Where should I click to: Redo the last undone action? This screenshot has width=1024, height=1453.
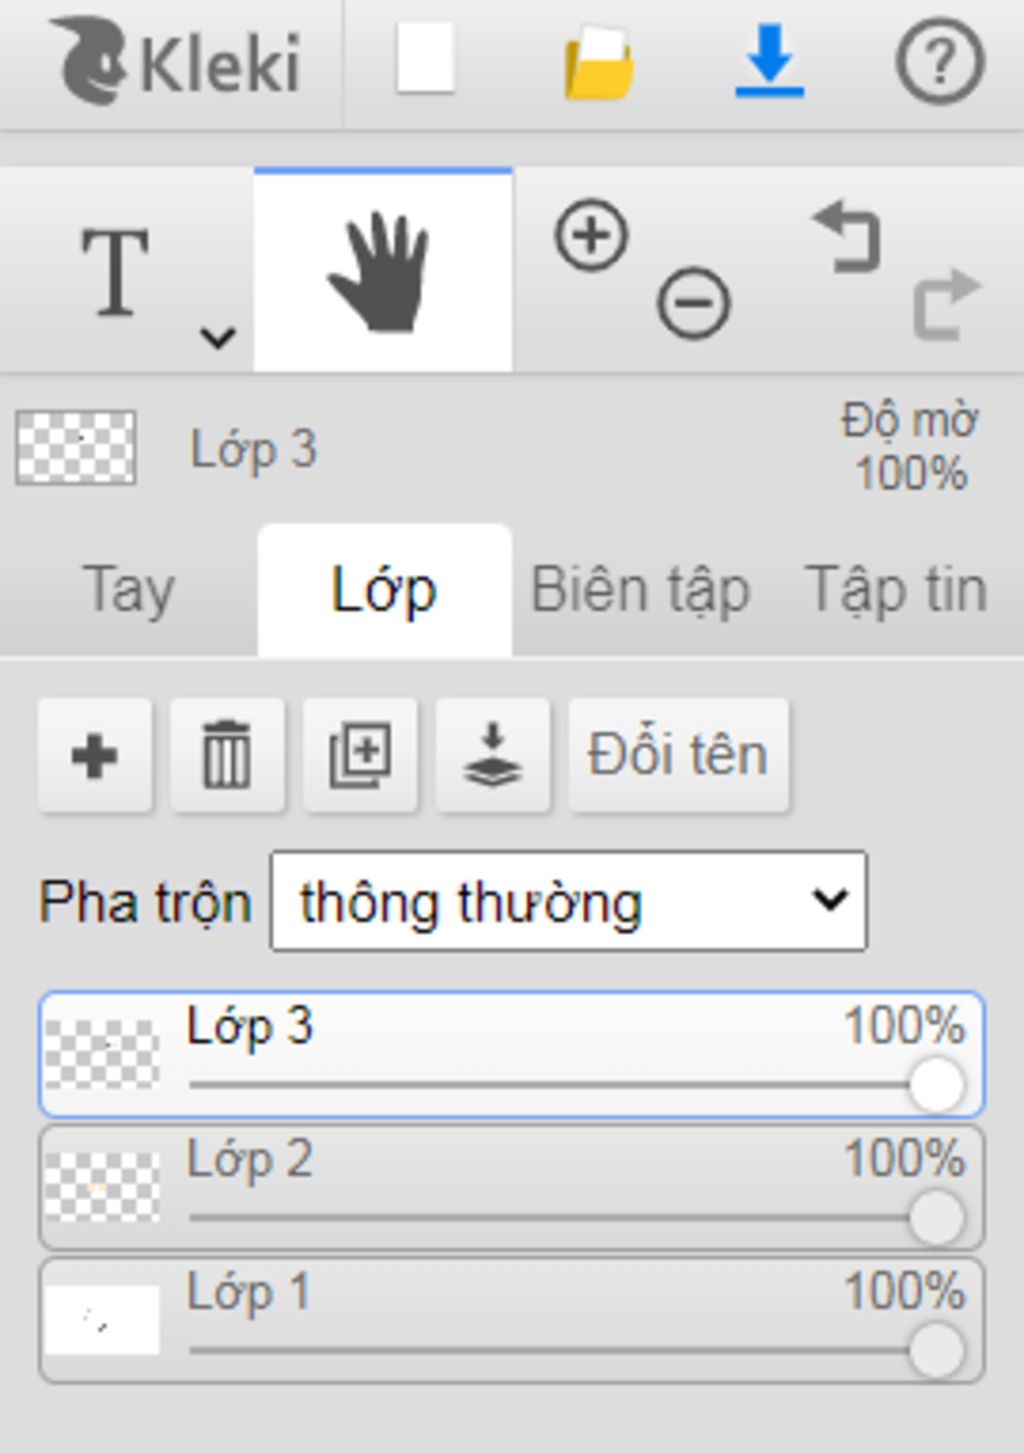click(947, 304)
